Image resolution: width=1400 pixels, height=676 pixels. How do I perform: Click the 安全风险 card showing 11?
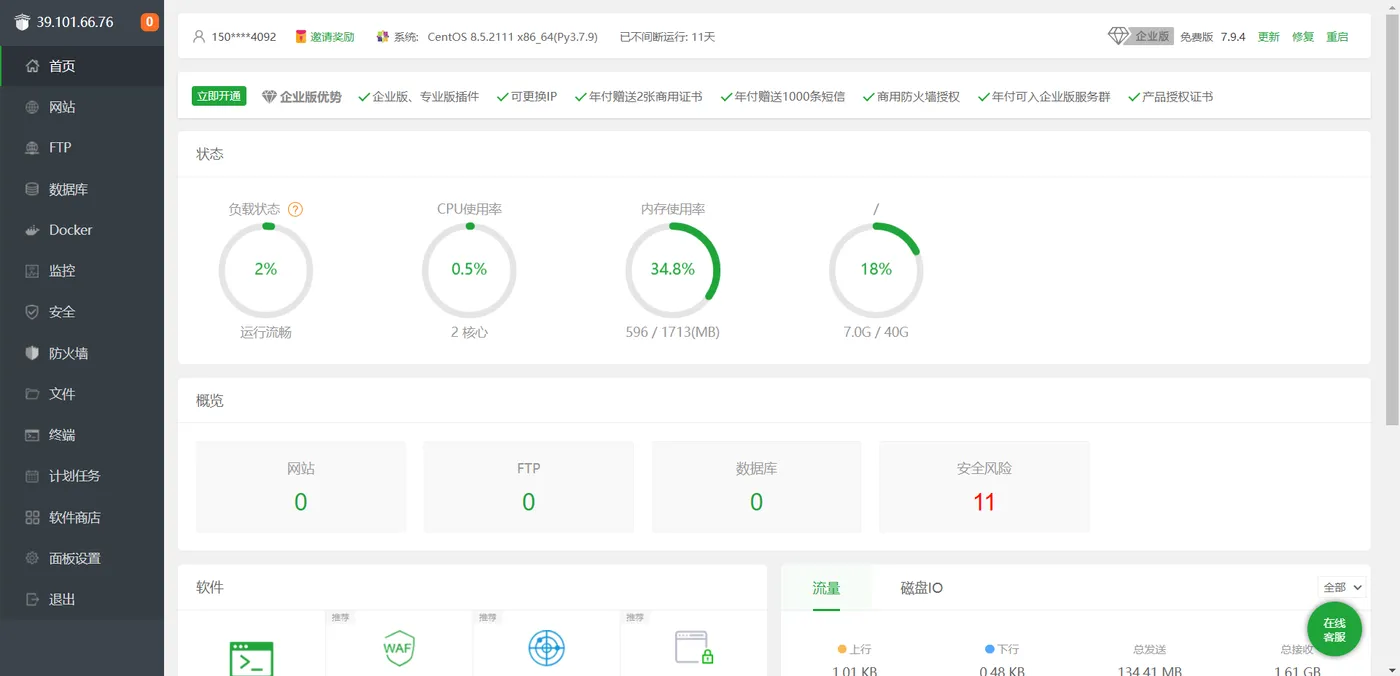984,487
